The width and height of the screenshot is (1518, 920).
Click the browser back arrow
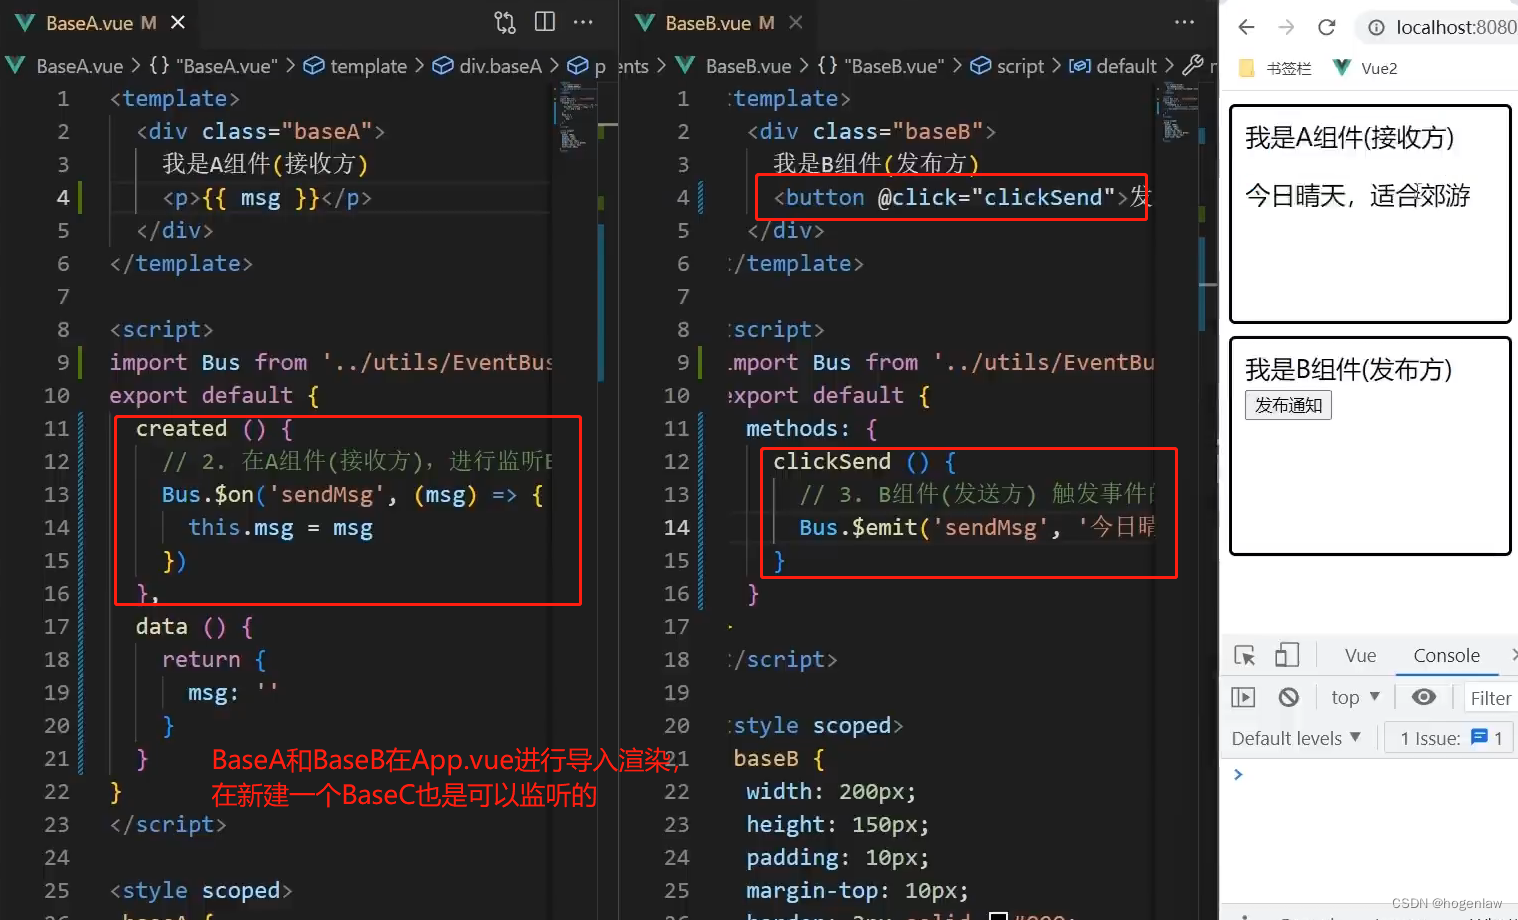click(1246, 27)
